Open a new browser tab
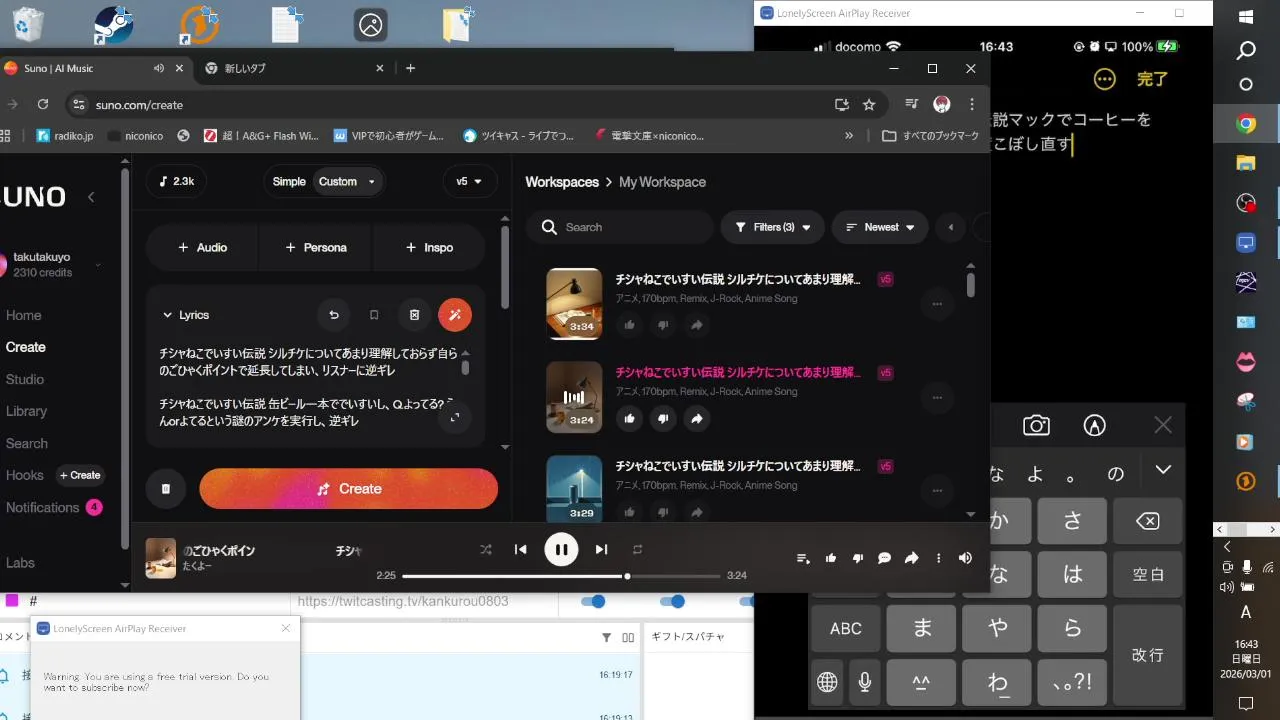The width and height of the screenshot is (1280, 720). click(x=410, y=68)
